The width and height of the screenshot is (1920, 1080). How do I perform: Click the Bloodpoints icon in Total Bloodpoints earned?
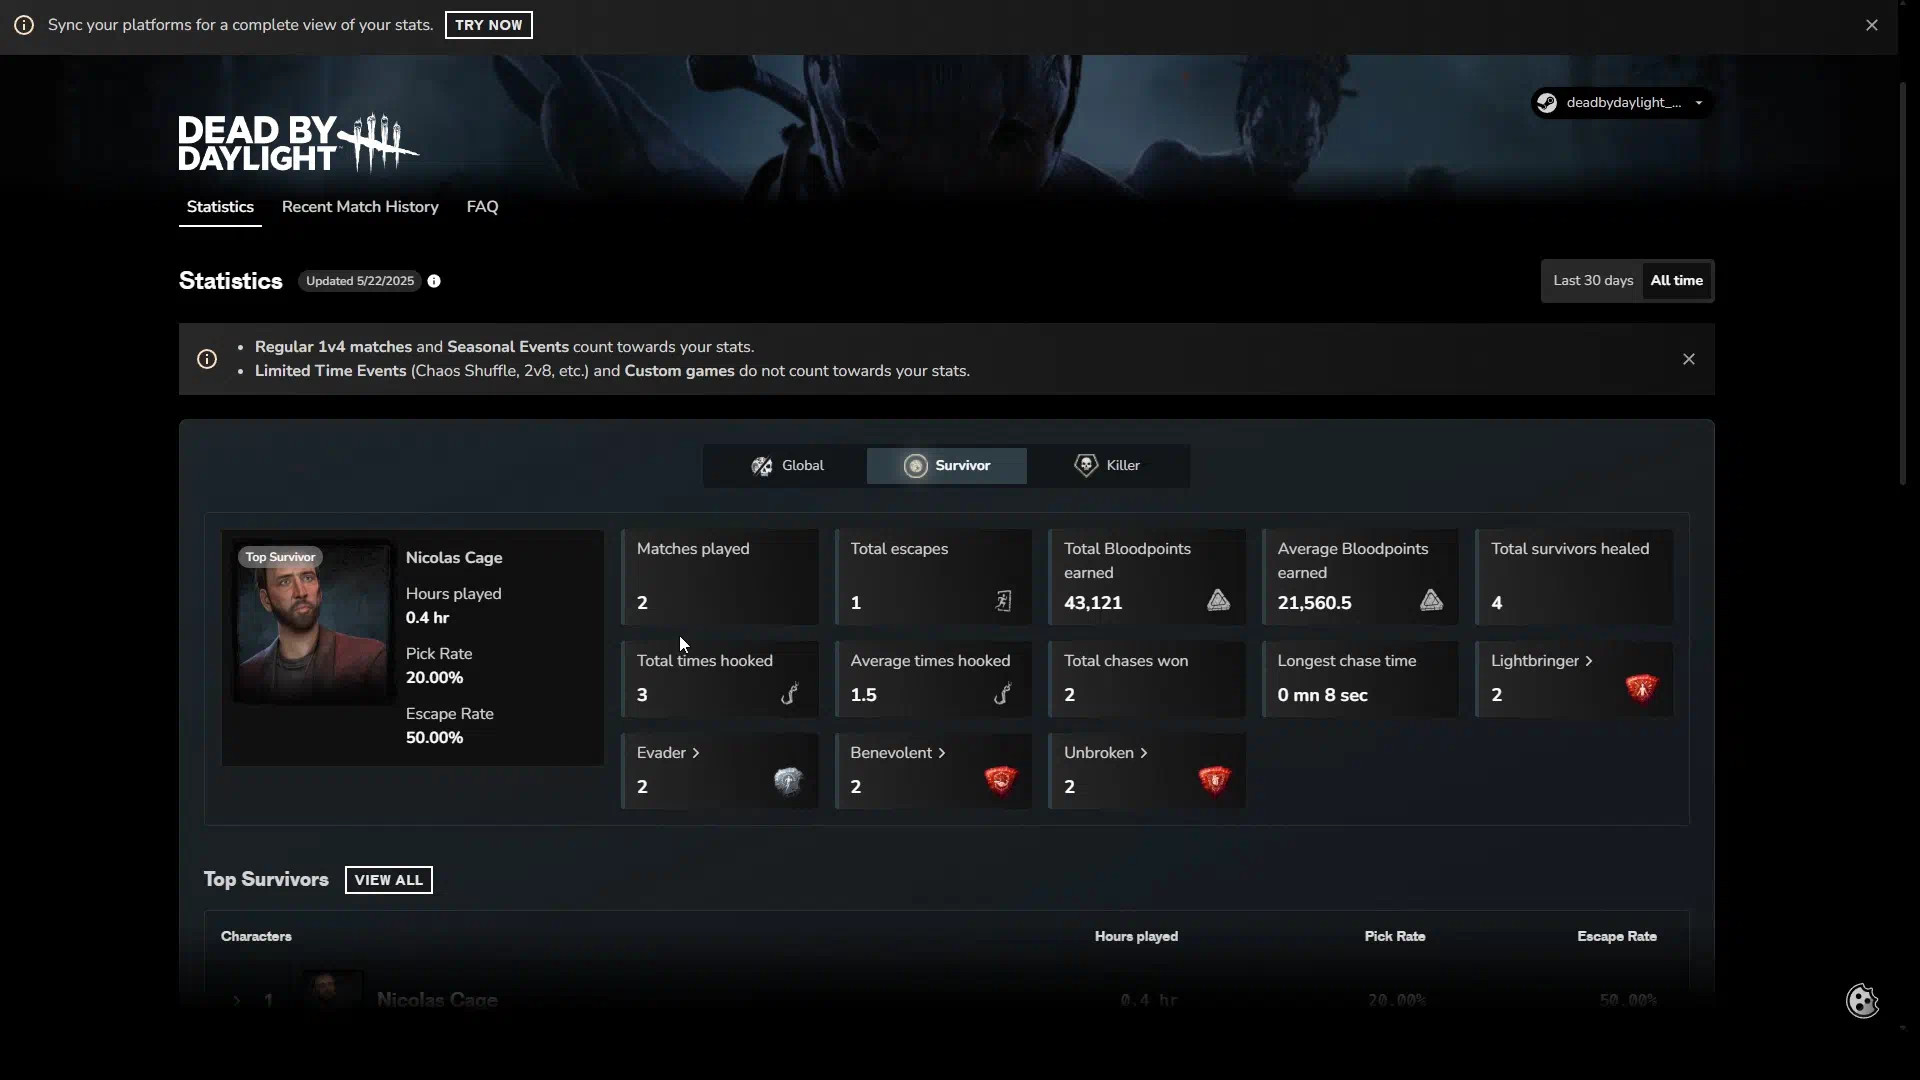pyautogui.click(x=1218, y=600)
